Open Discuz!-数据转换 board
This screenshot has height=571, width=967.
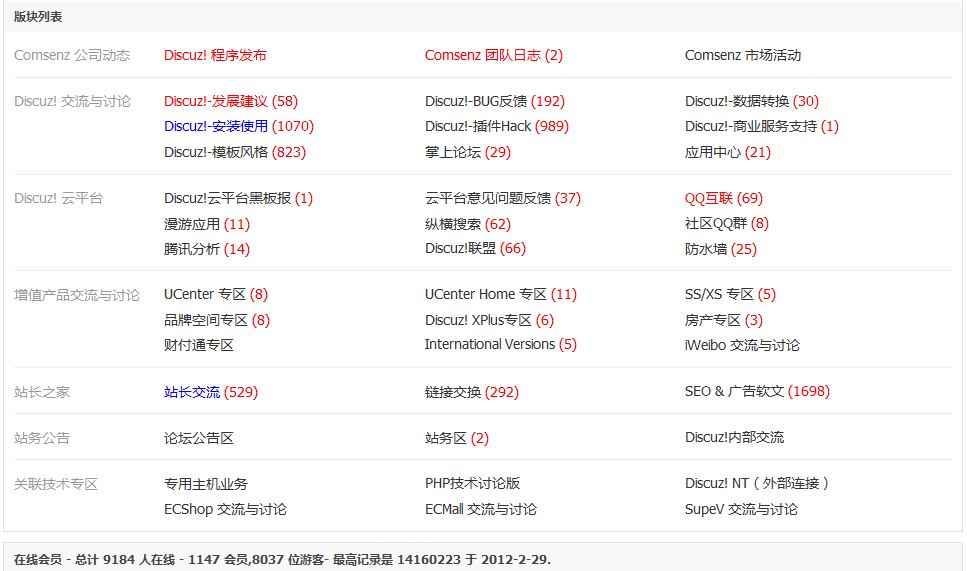click(x=737, y=101)
